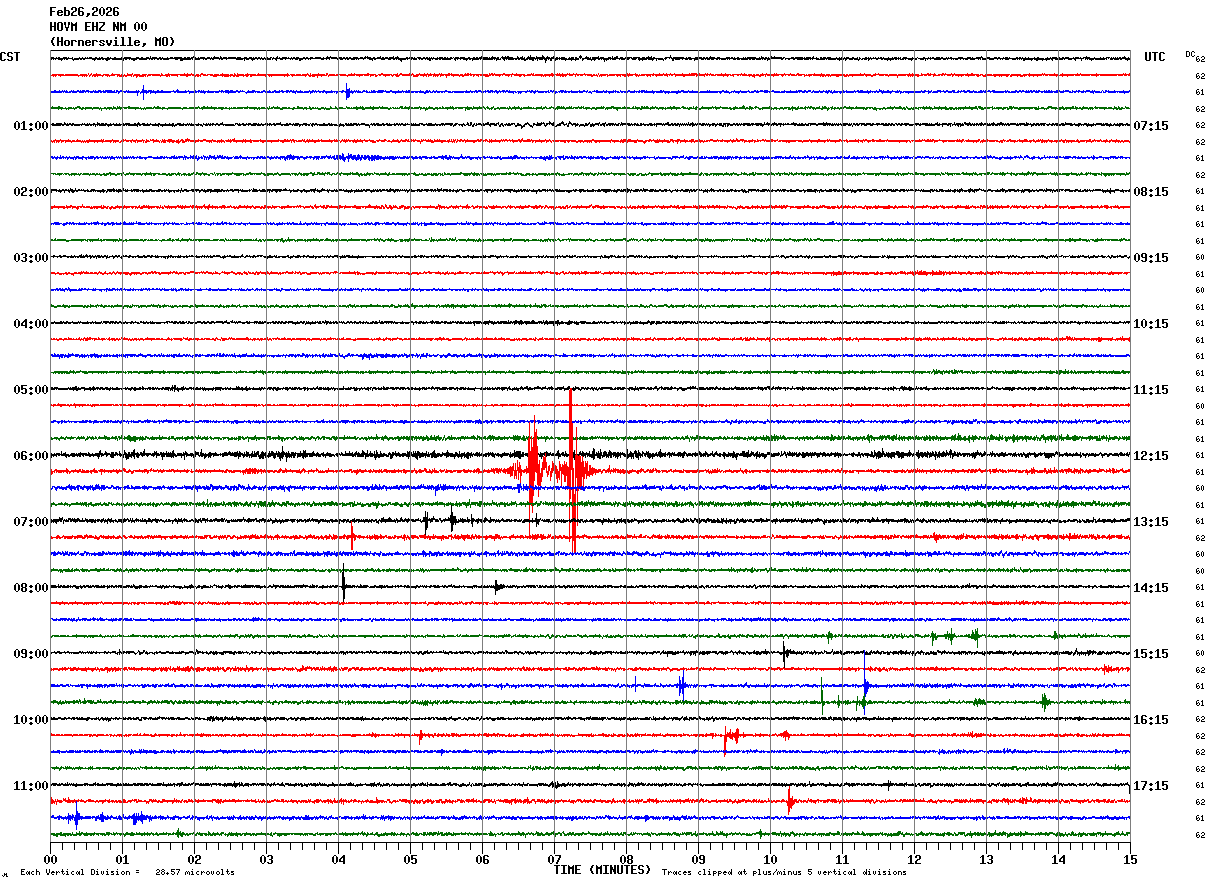Screen dimensions: 1210x886
Task: Click the UTC timezone label
Action: click(1155, 57)
